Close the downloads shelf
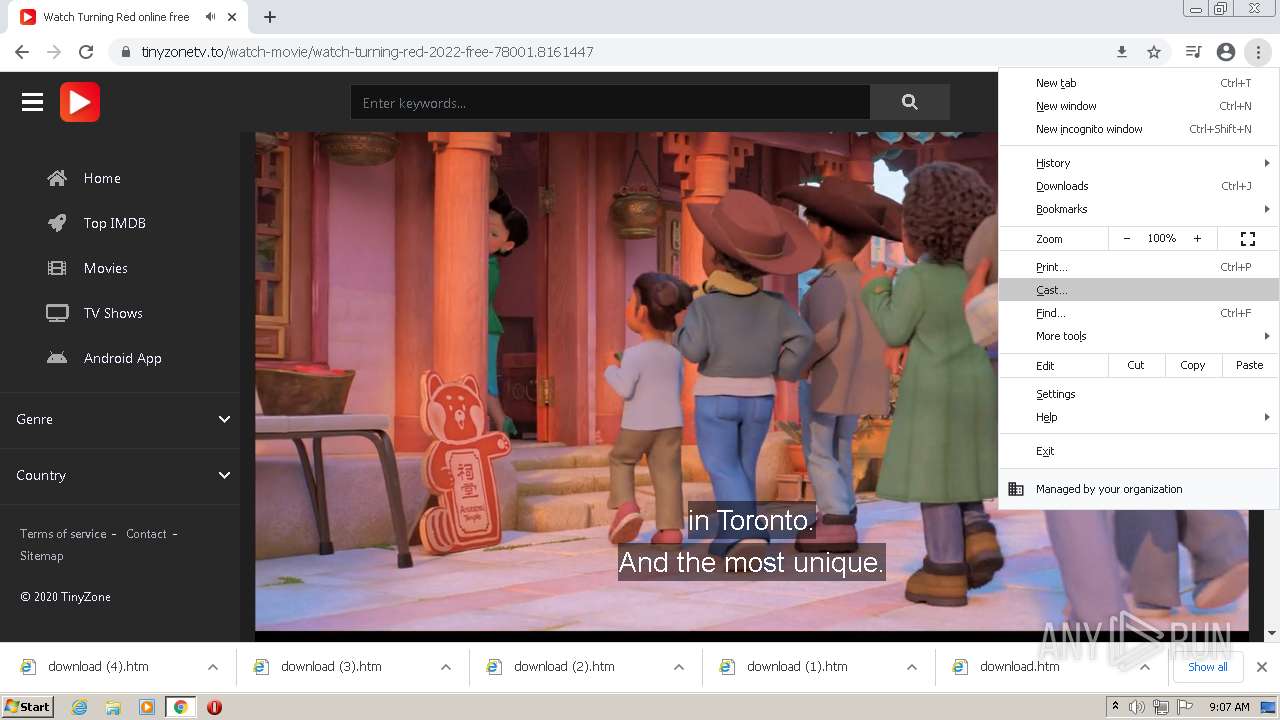 click(x=1262, y=667)
